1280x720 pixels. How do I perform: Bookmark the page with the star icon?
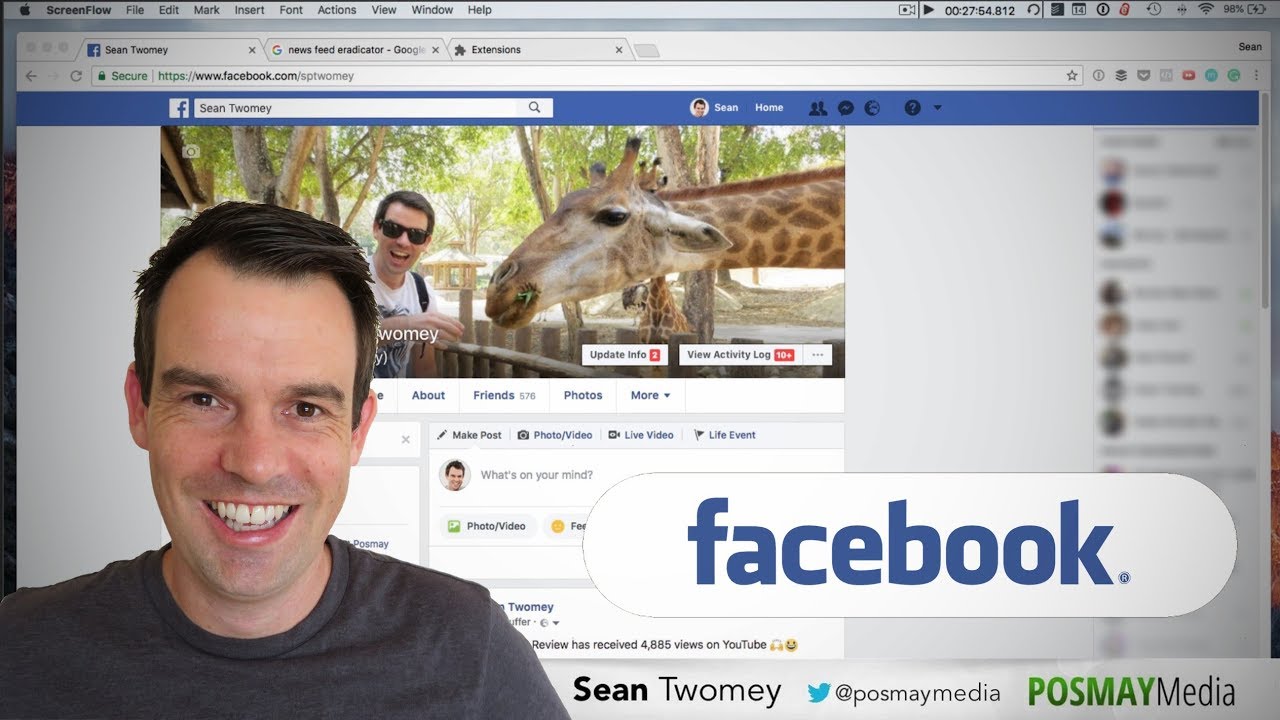(x=1072, y=76)
